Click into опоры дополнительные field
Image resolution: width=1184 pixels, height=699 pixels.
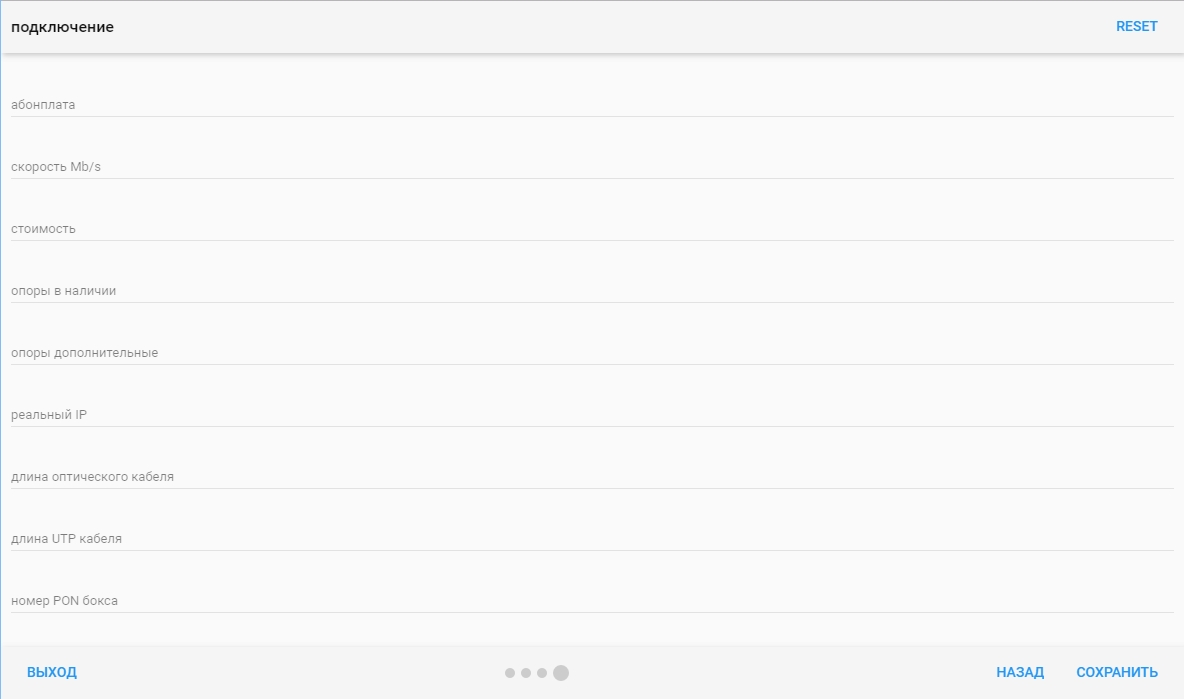591,352
